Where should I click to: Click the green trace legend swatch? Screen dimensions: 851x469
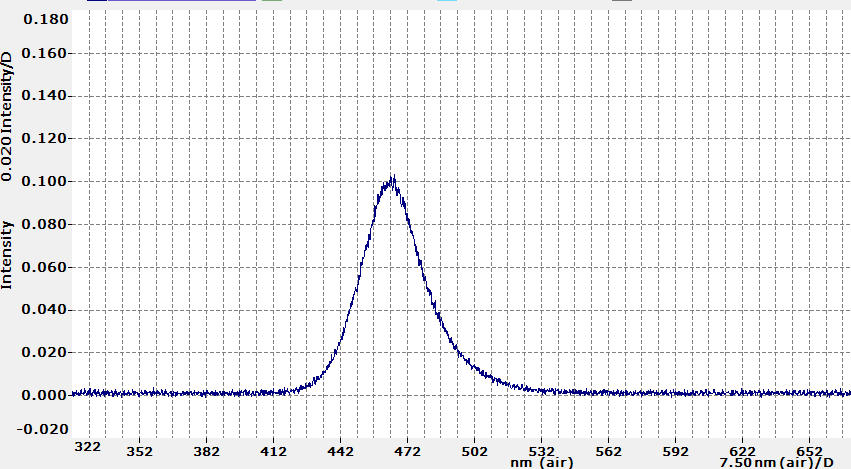tap(270, 2)
